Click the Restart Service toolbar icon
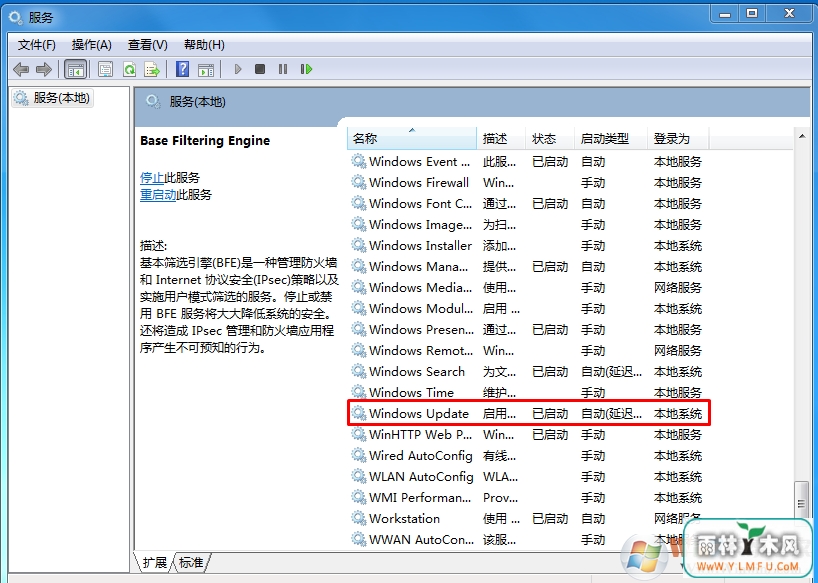This screenshot has height=583, width=818. point(306,69)
